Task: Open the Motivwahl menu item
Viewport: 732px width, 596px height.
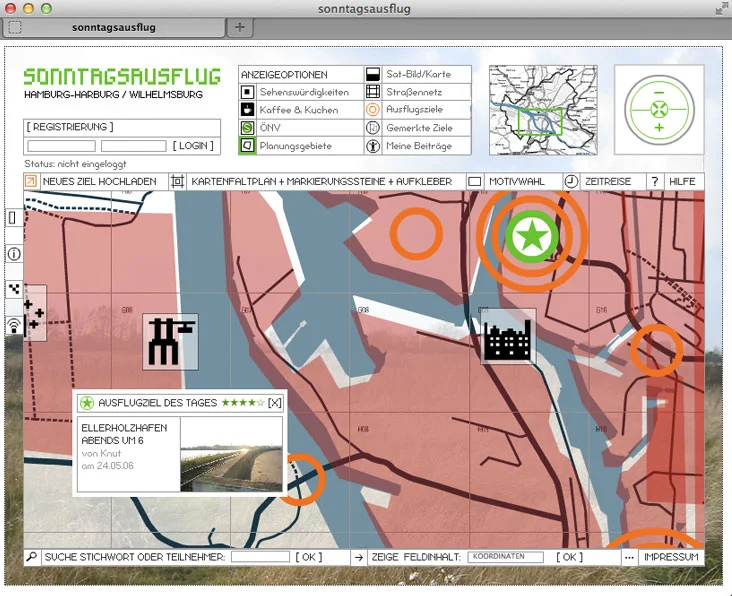Action: point(517,182)
